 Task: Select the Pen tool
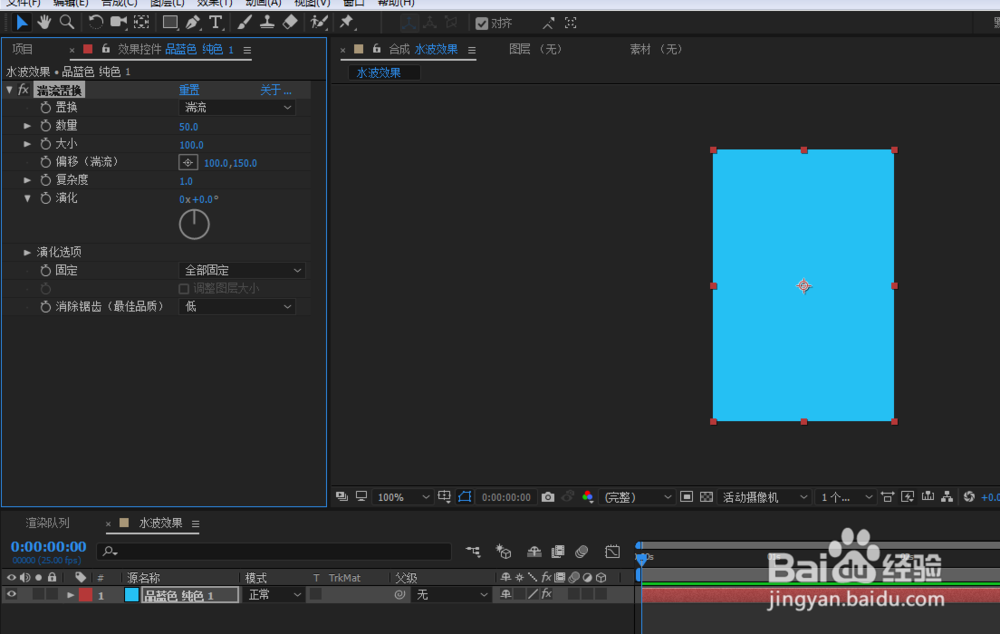[x=193, y=22]
